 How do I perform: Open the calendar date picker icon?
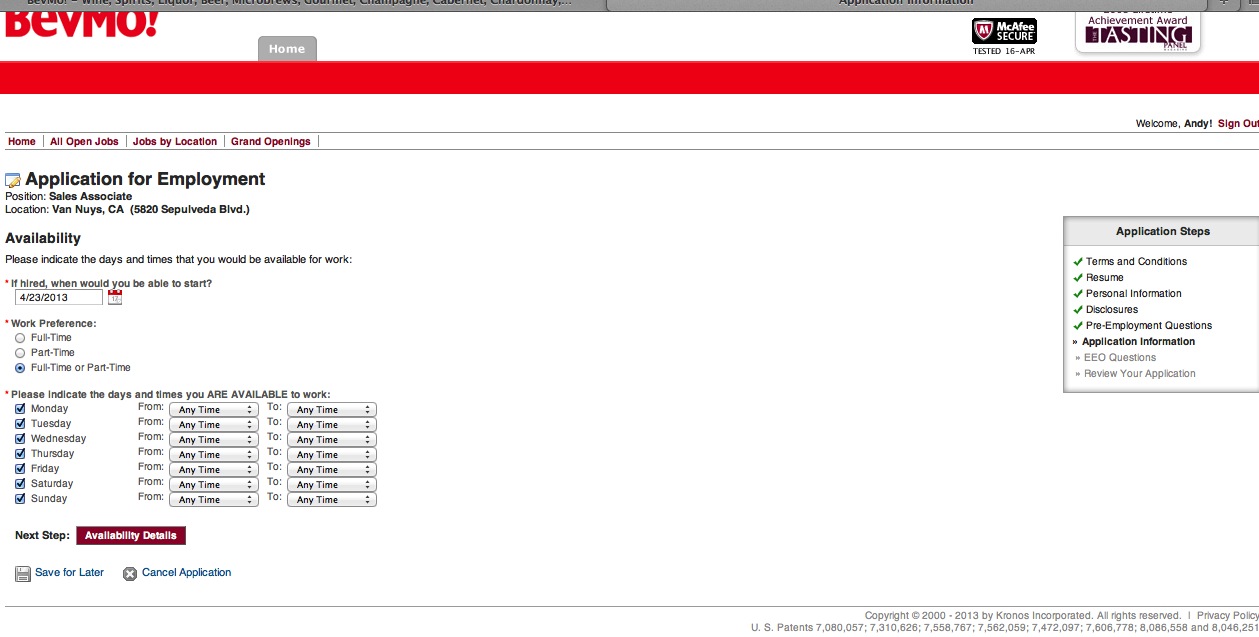tap(115, 297)
